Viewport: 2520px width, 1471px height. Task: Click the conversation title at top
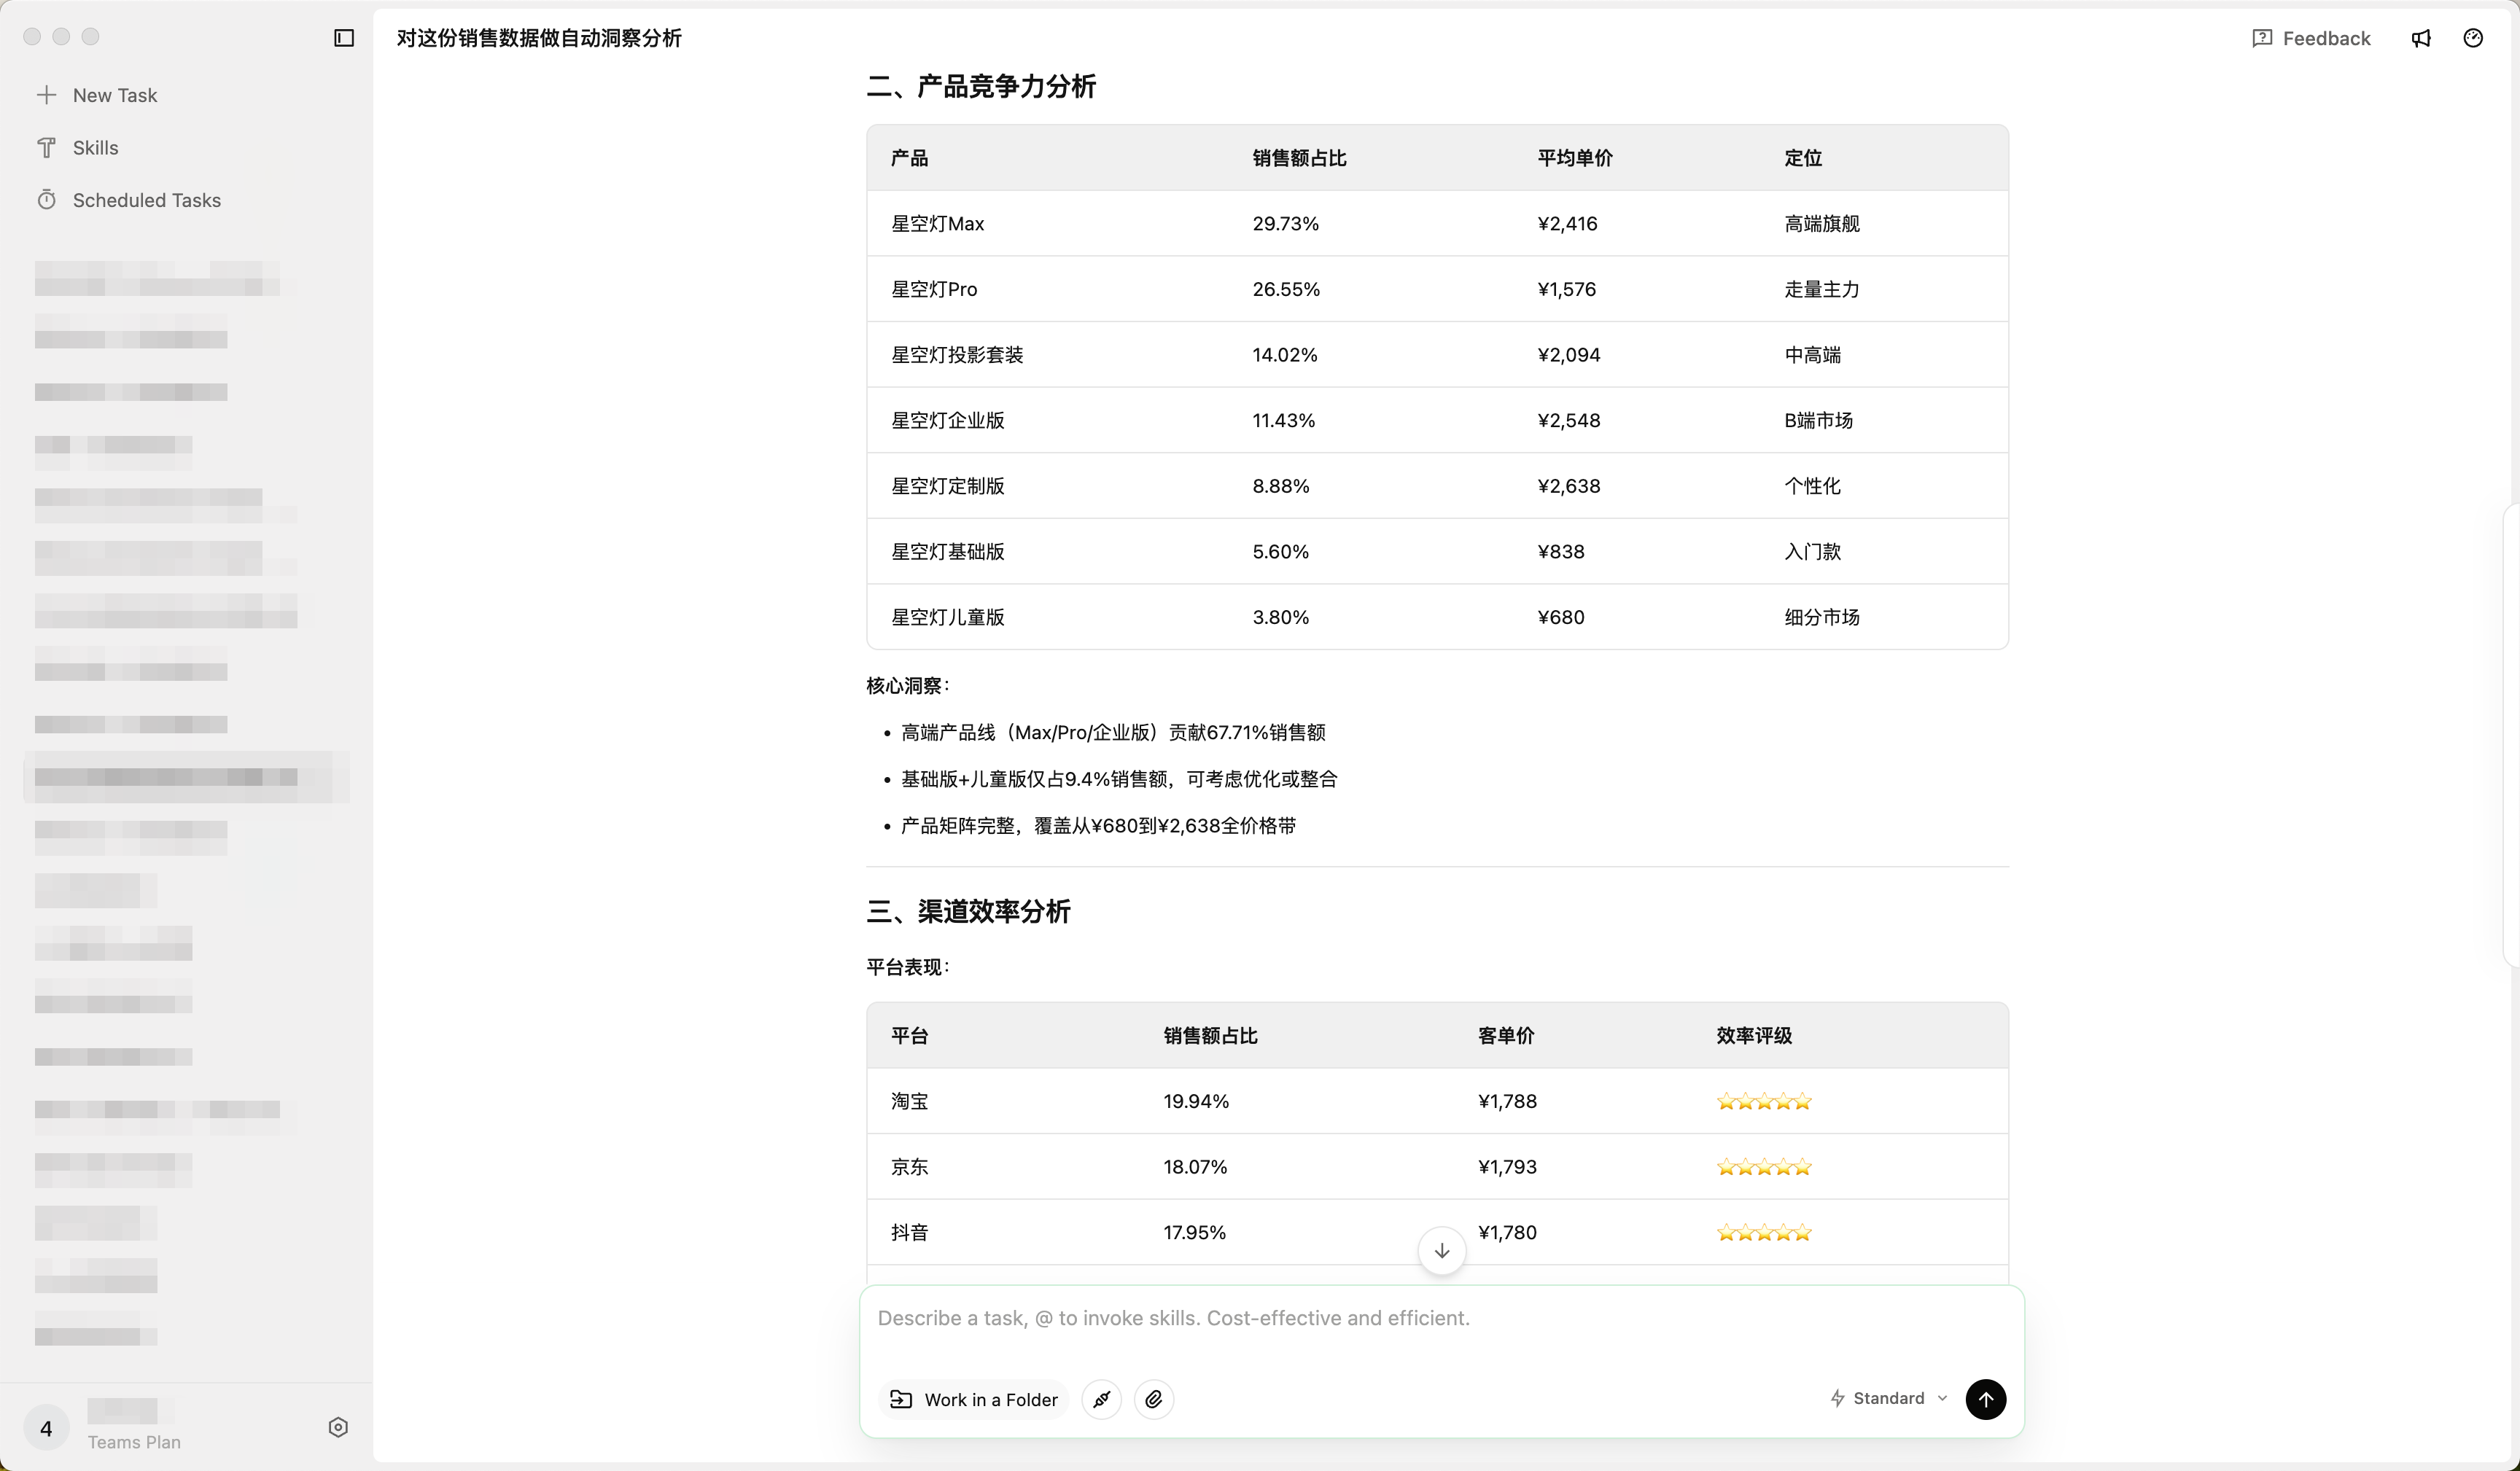pos(539,38)
